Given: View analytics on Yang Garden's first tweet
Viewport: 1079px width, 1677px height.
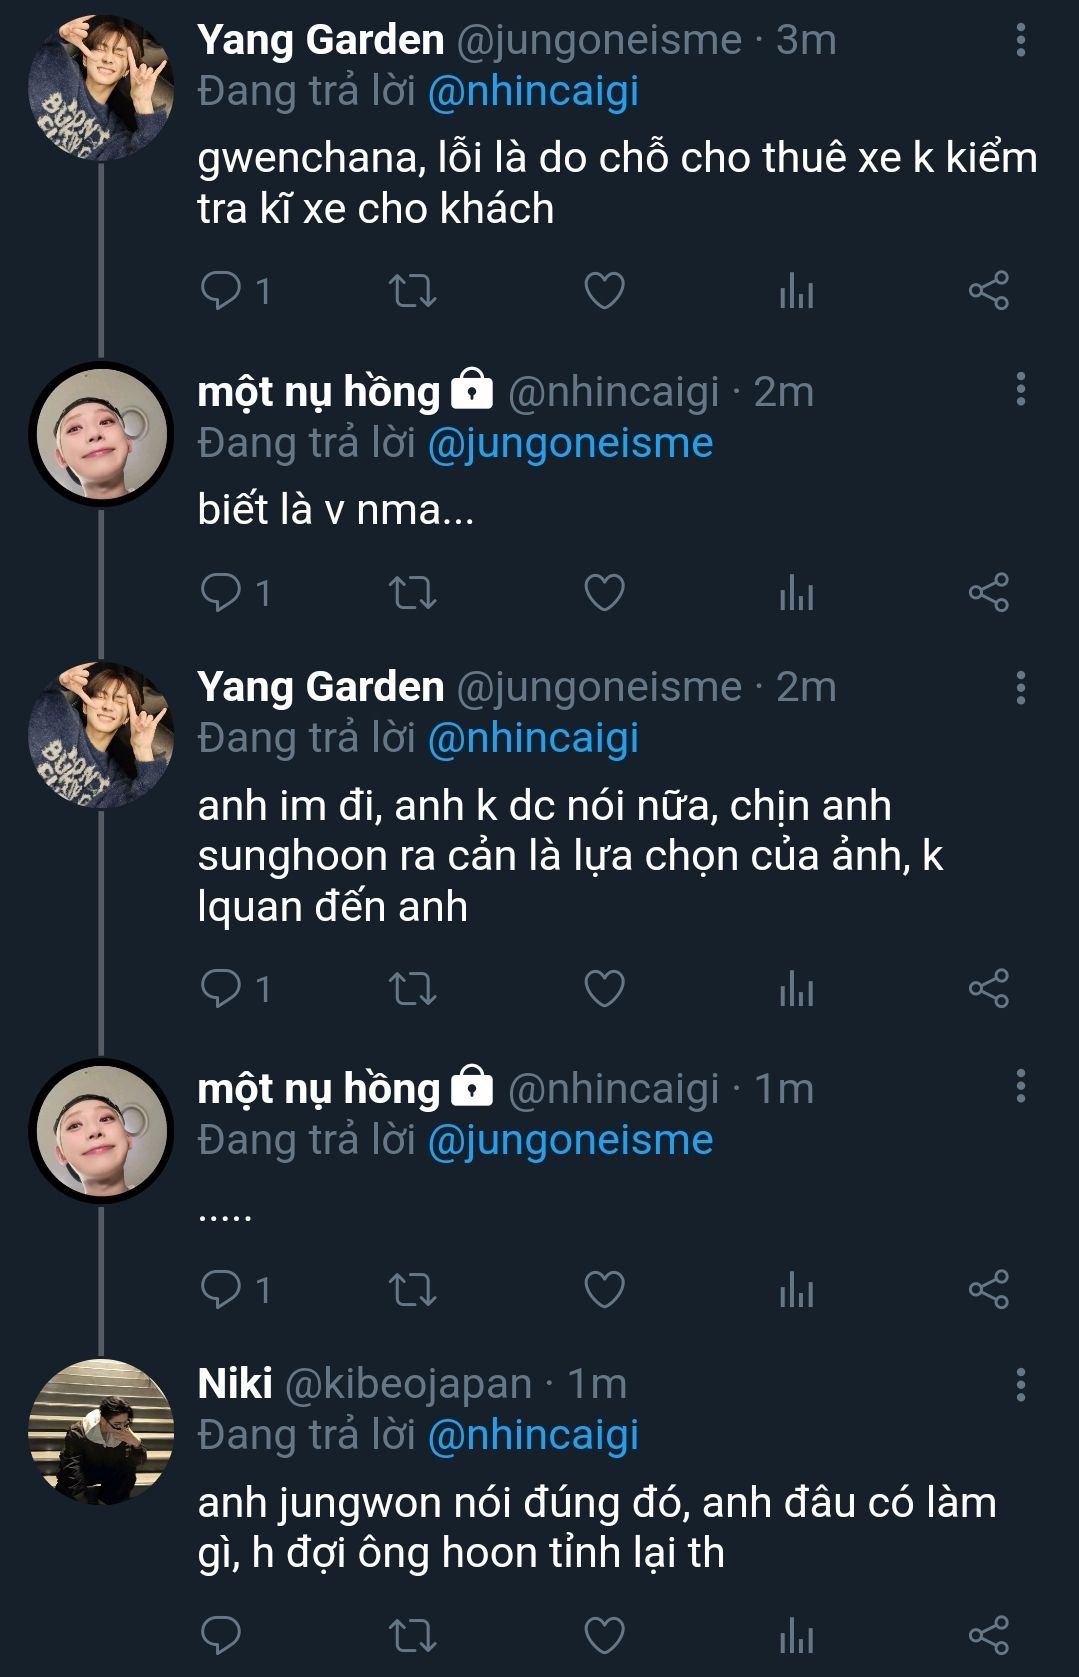Looking at the screenshot, I should (x=796, y=291).
